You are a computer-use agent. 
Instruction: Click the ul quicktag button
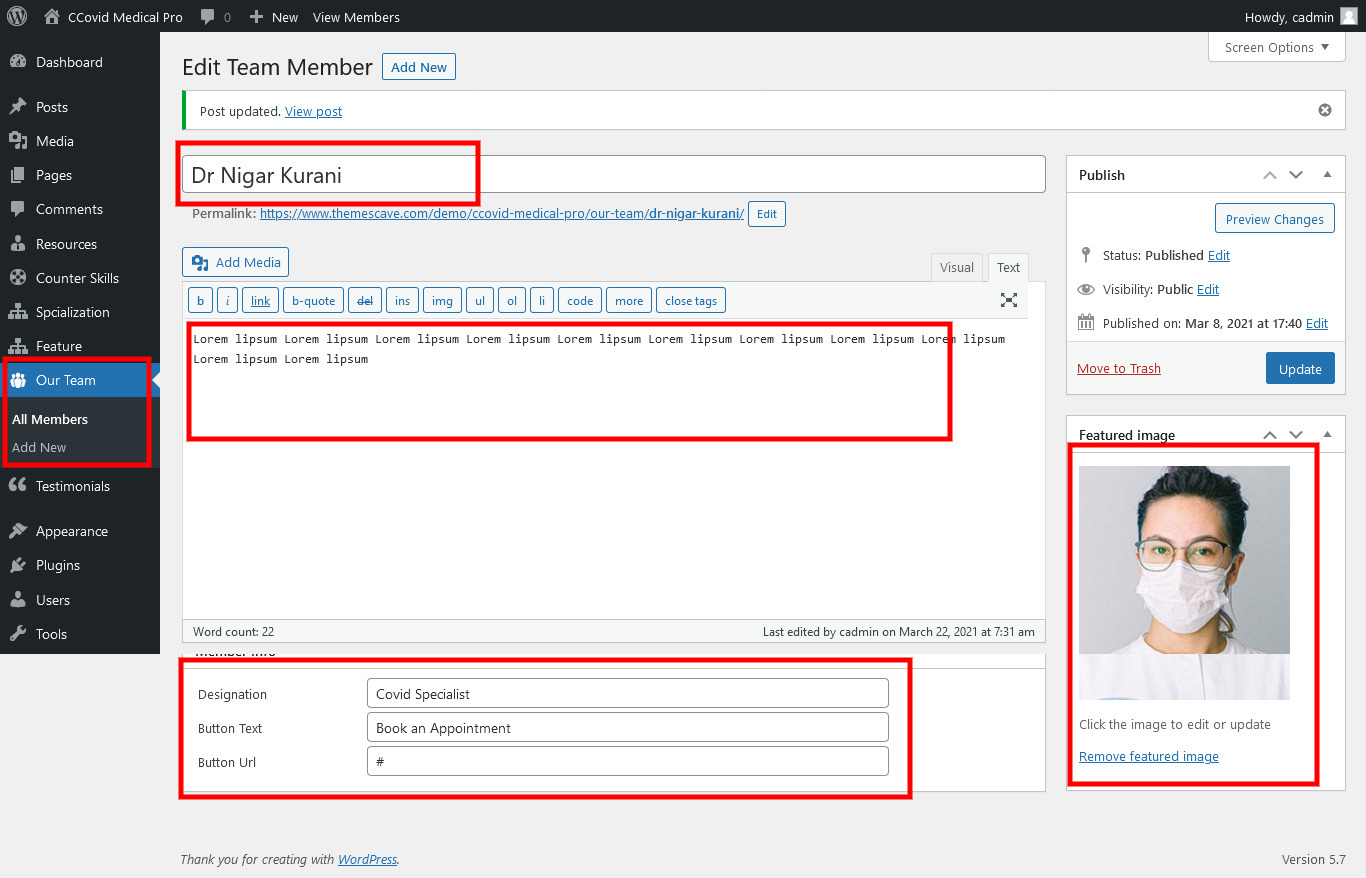[x=480, y=300]
